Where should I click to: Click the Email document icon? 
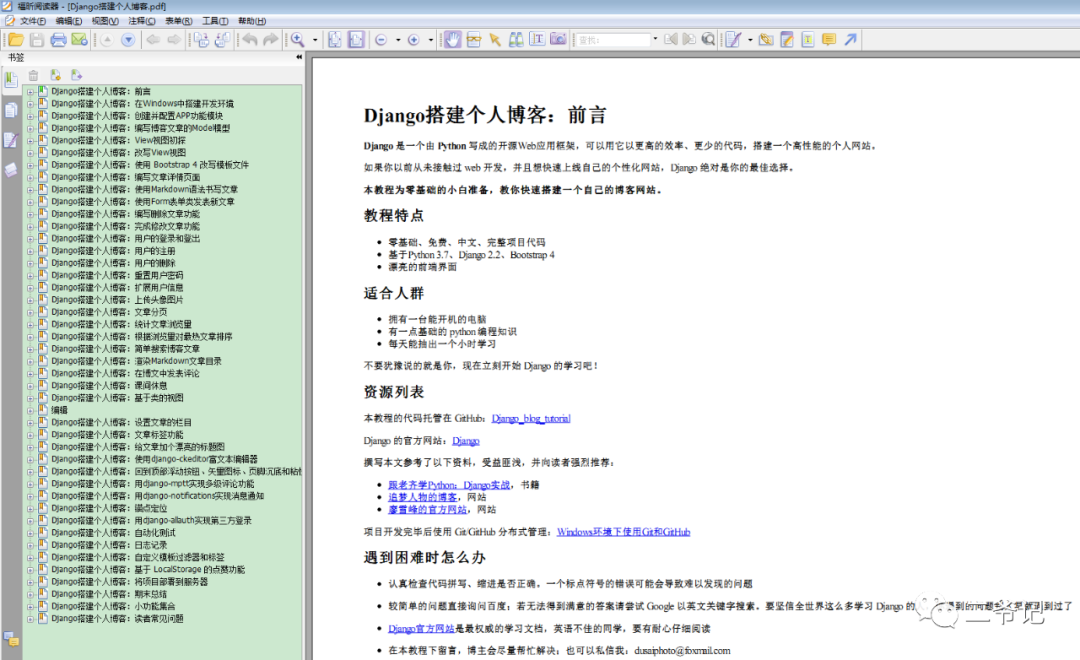tap(79, 40)
